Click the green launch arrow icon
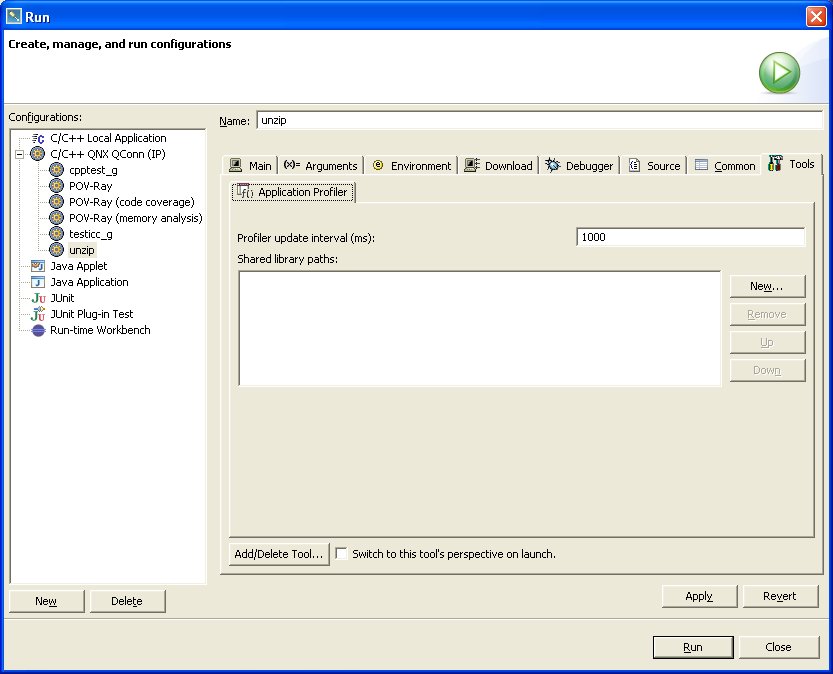 click(779, 72)
